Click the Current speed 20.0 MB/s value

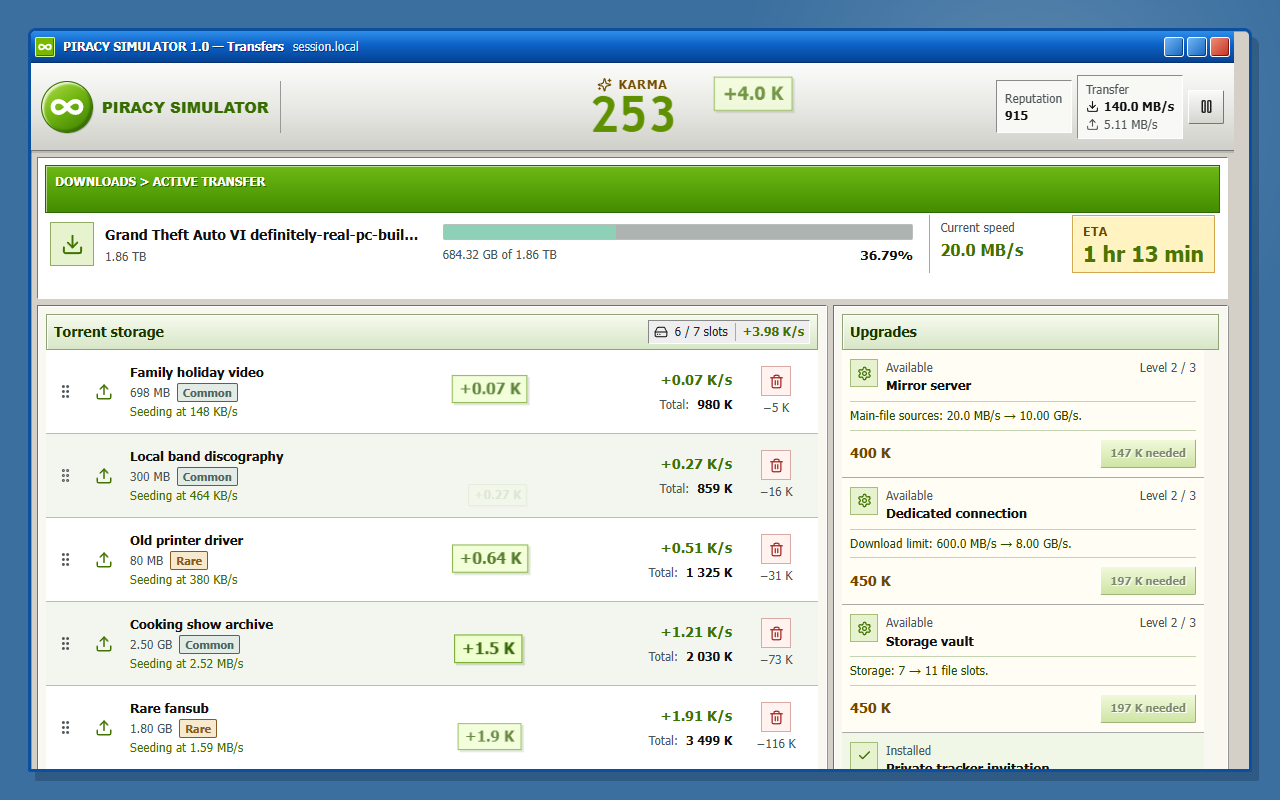pyautogui.click(x=982, y=250)
